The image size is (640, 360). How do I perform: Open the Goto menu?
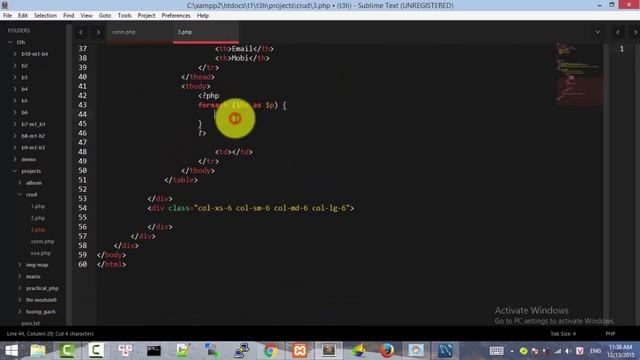105,16
